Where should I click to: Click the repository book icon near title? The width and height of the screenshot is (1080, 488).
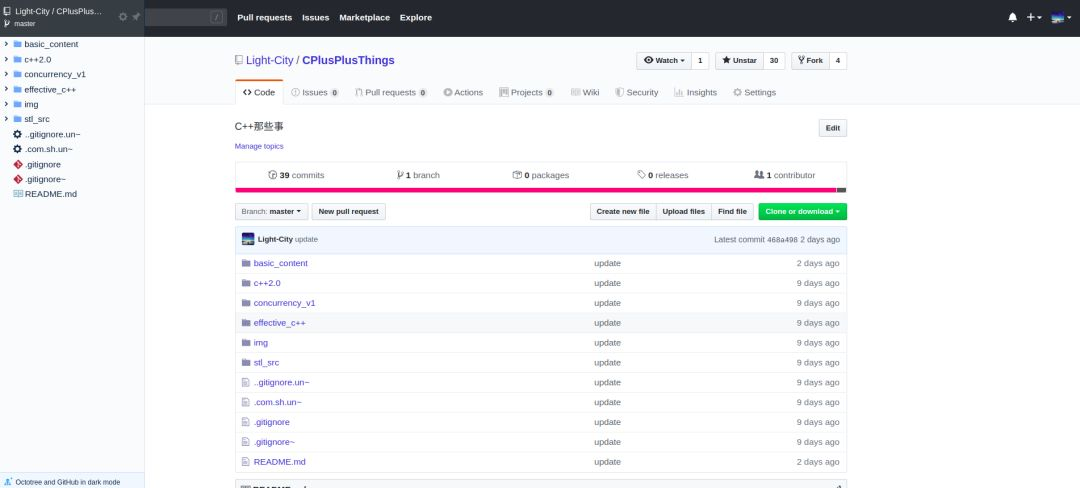[x=239, y=61]
